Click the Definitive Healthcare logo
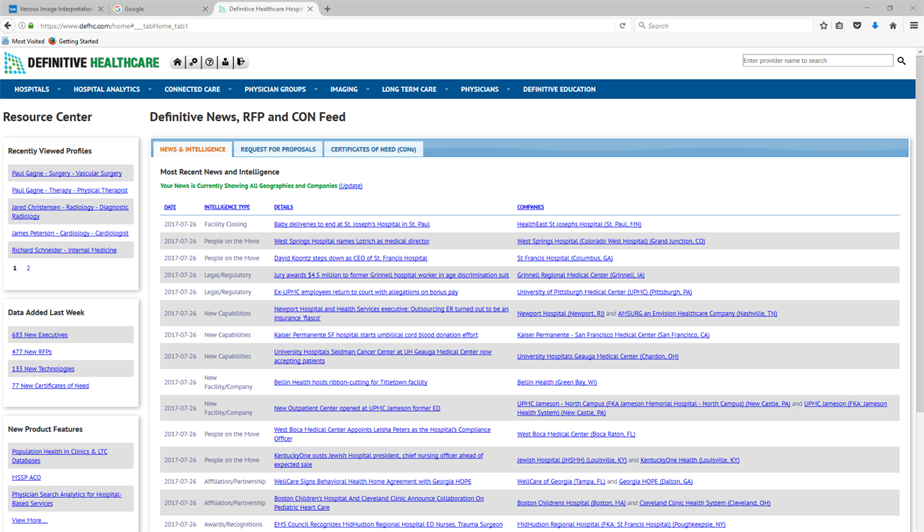 tap(82, 62)
